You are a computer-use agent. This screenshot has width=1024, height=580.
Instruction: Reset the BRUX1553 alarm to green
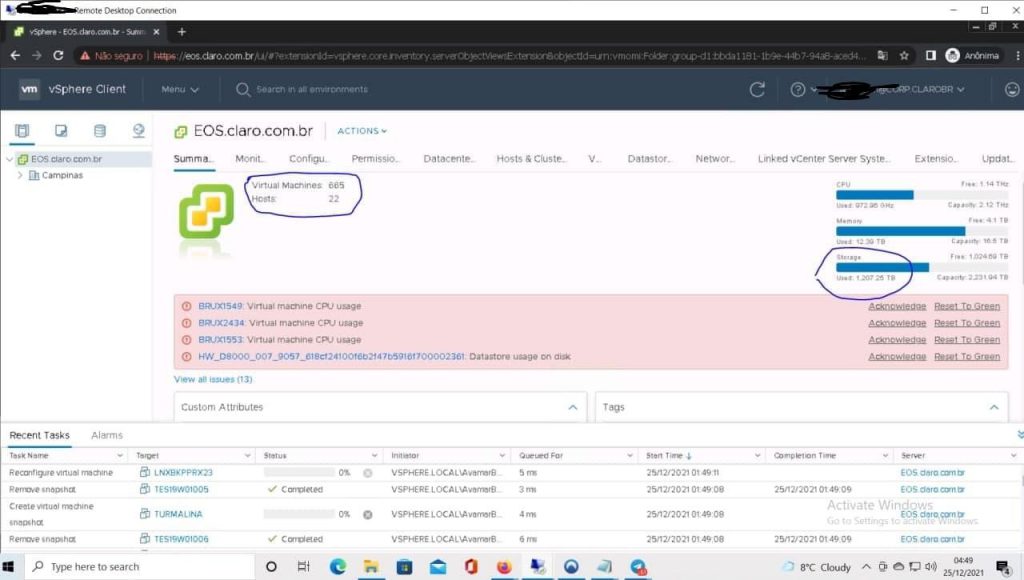click(967, 340)
